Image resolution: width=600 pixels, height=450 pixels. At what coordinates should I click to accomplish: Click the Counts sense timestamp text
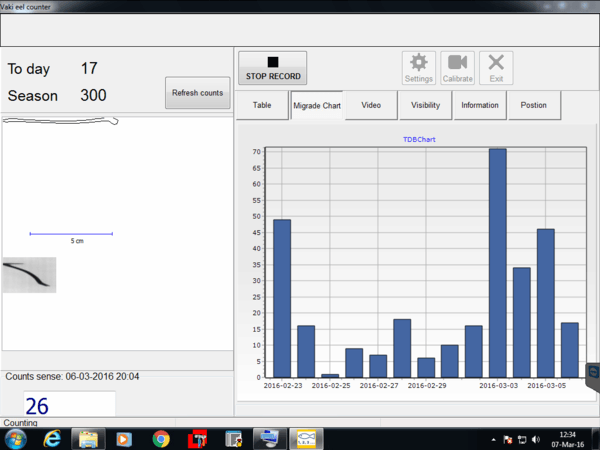coord(72,377)
